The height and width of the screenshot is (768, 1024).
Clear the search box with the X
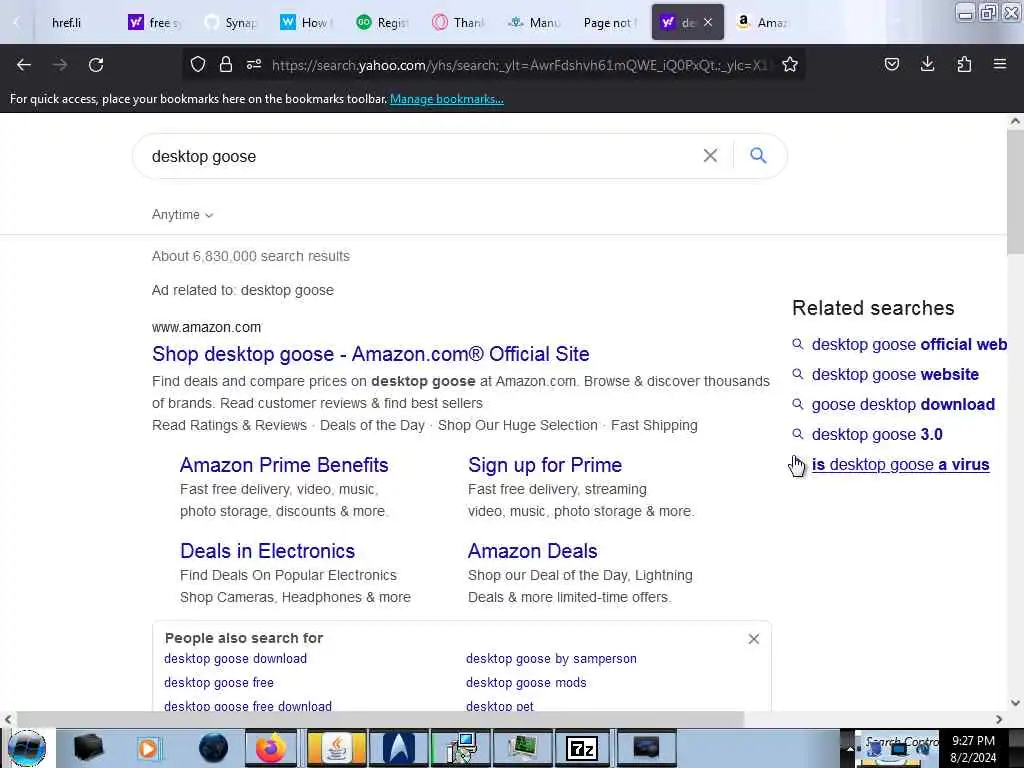tap(710, 155)
